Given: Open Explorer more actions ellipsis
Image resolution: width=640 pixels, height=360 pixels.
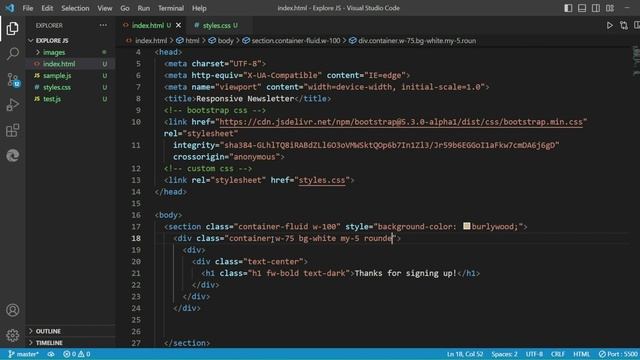Looking at the screenshot, I should coord(103,25).
